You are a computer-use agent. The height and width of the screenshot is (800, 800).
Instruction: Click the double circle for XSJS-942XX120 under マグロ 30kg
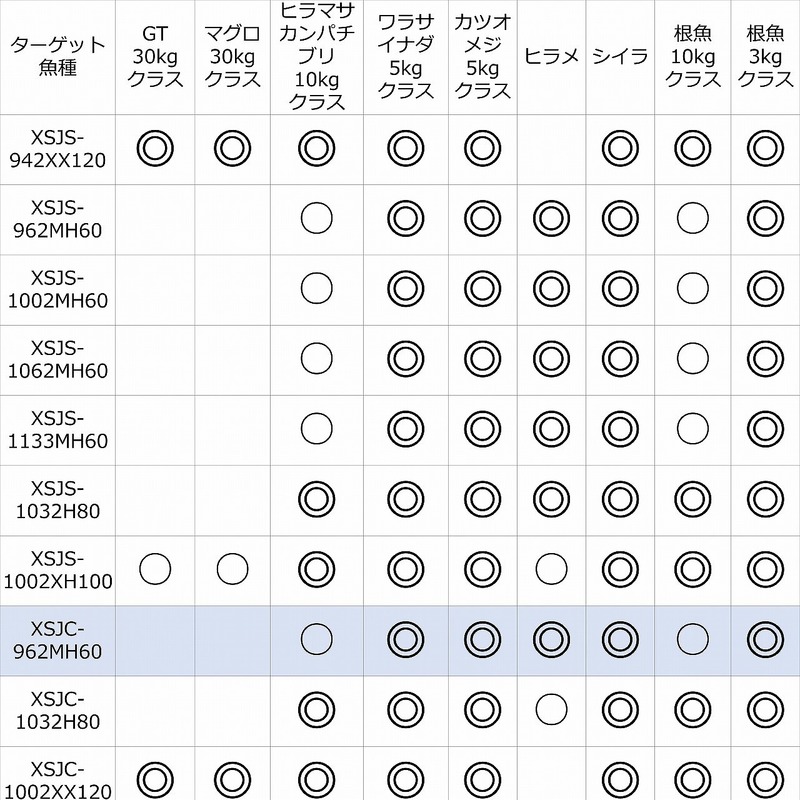tap(233, 149)
